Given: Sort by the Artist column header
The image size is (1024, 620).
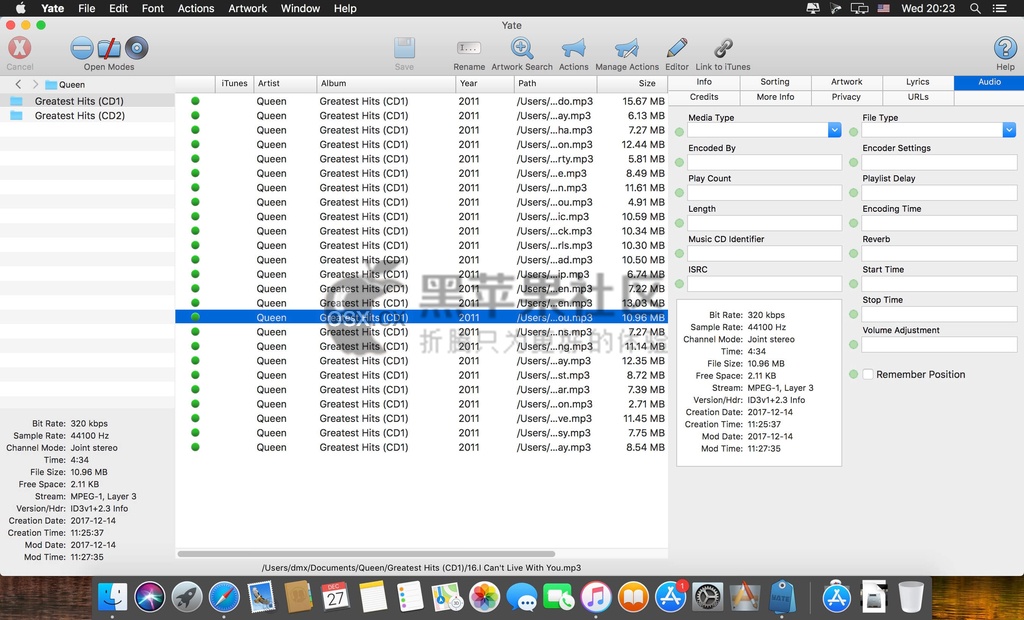Looking at the screenshot, I should (285, 84).
